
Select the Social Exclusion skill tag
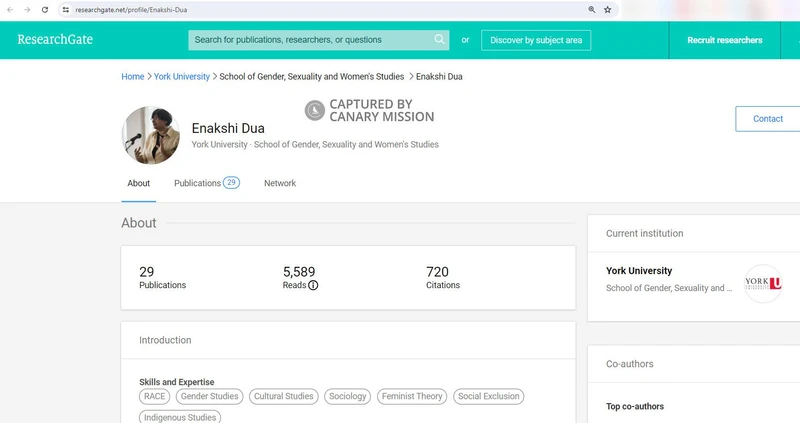point(488,396)
